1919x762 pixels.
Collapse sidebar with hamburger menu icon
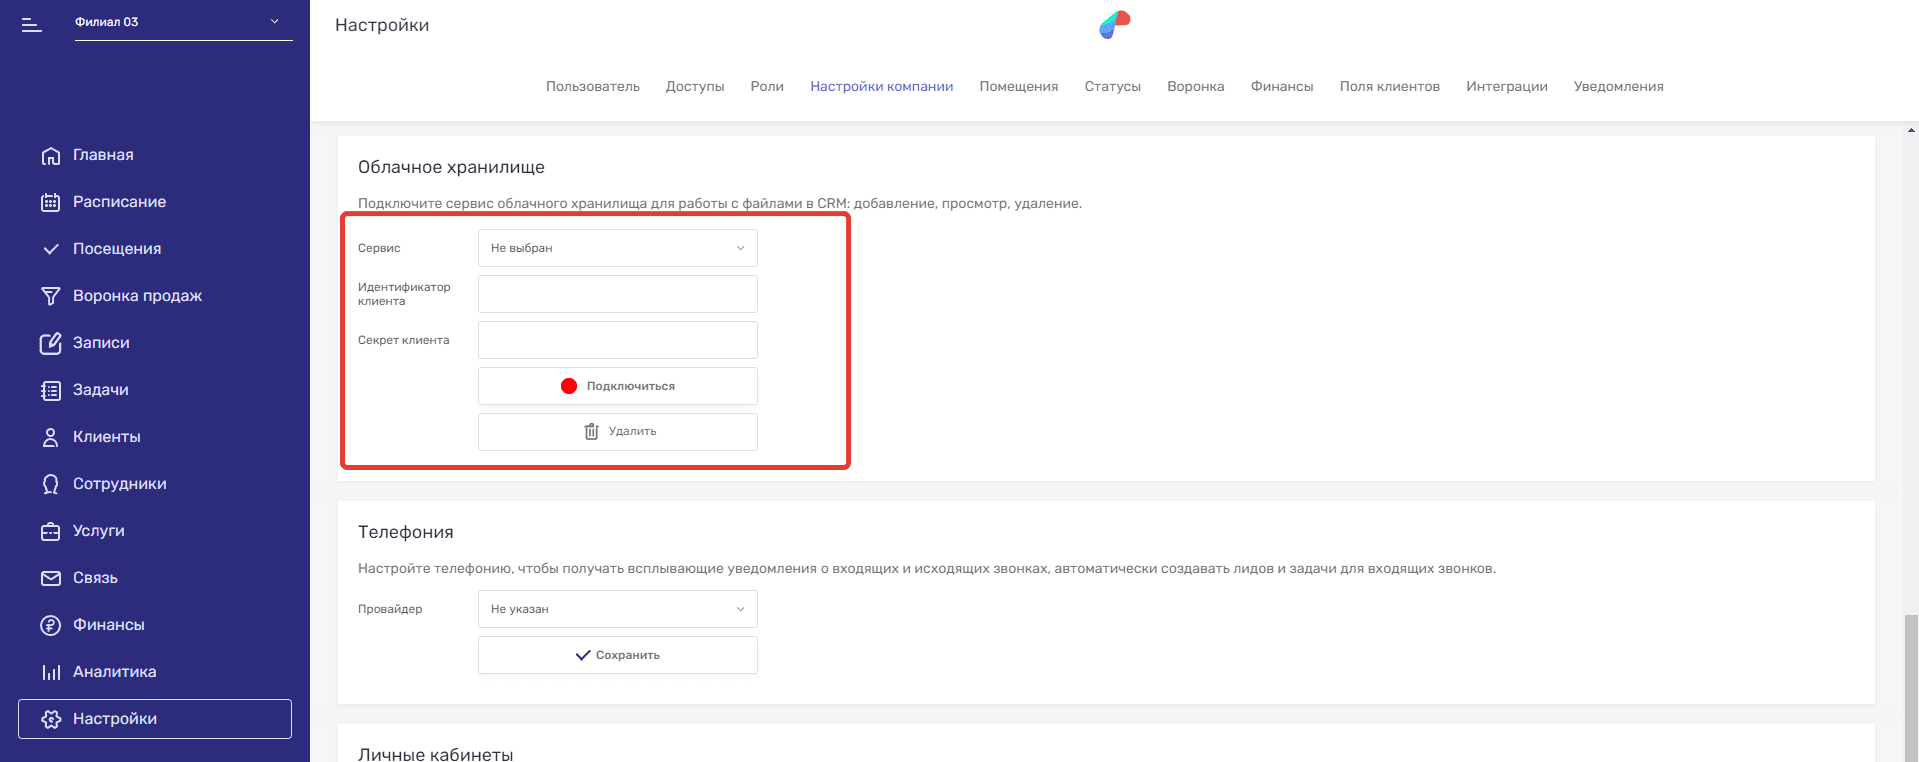click(32, 25)
